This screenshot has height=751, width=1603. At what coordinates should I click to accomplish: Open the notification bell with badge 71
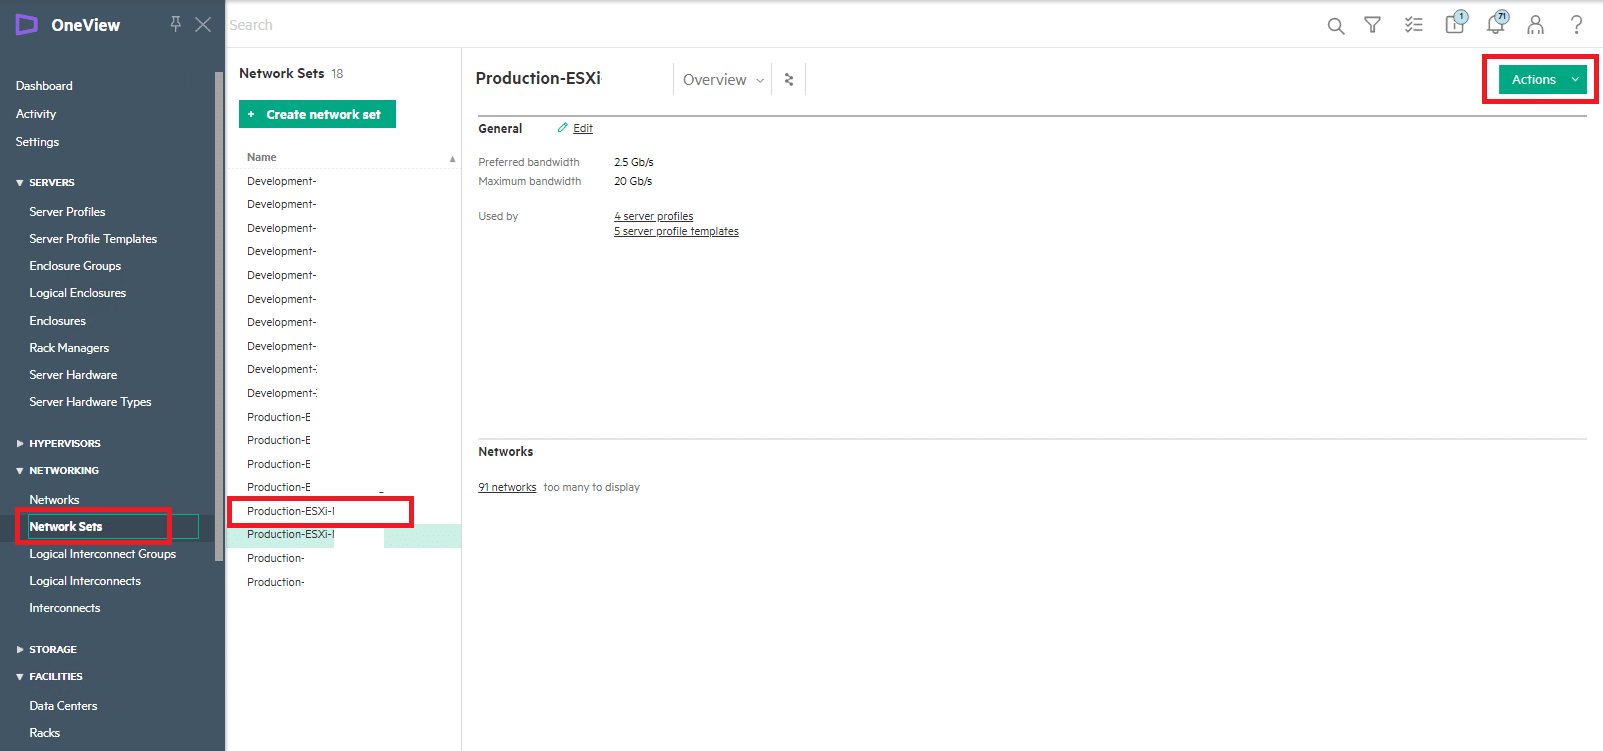[1496, 23]
